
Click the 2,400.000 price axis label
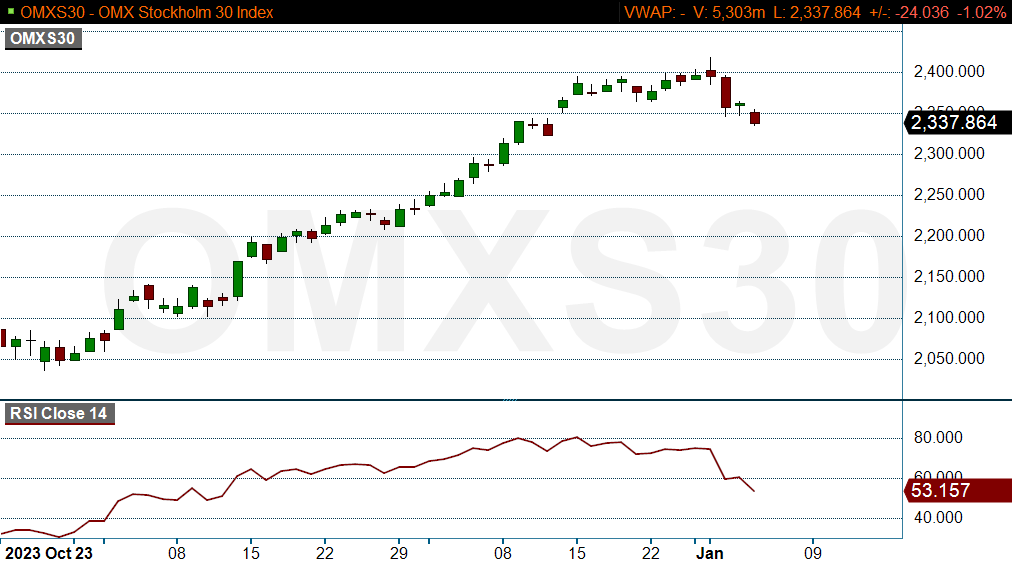tap(949, 72)
